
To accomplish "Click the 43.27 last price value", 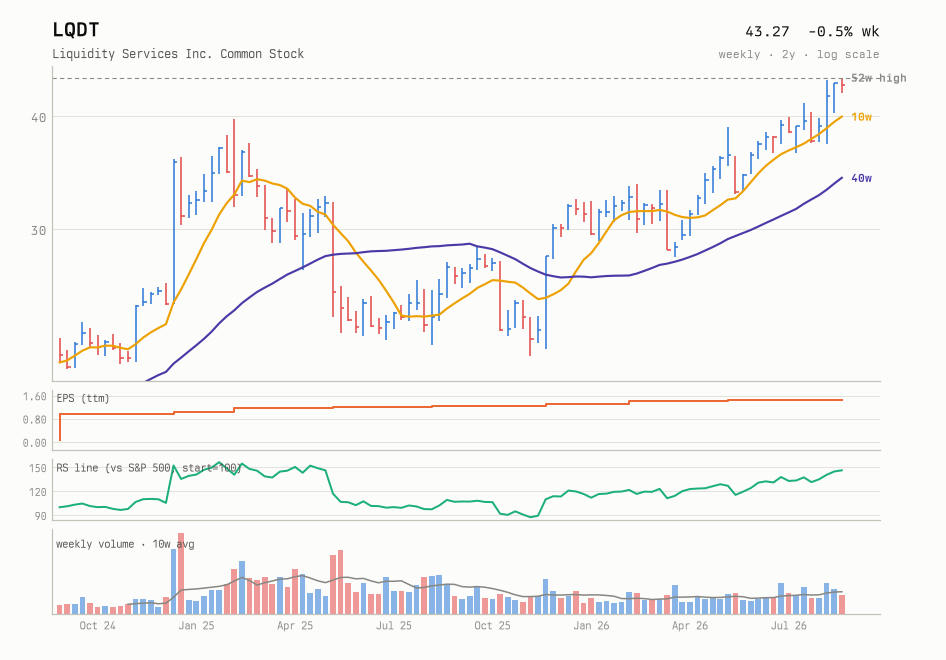I will pos(767,31).
